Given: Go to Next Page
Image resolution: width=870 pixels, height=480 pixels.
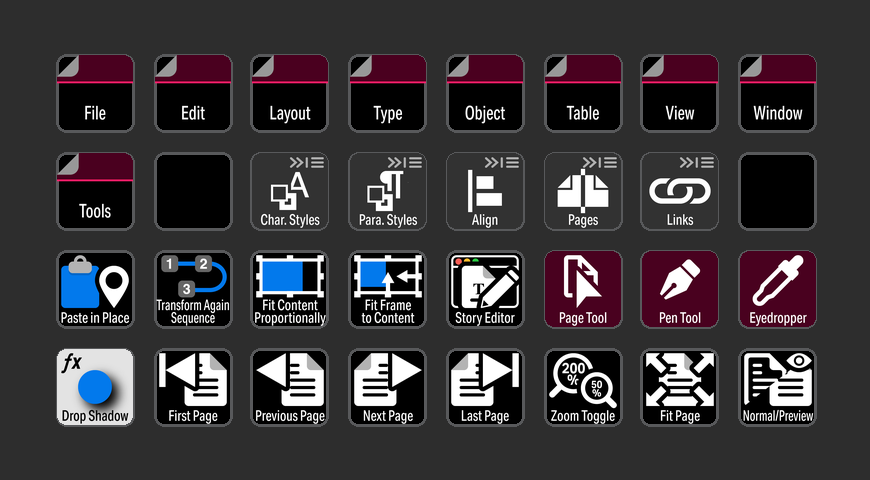Looking at the screenshot, I should tap(388, 387).
